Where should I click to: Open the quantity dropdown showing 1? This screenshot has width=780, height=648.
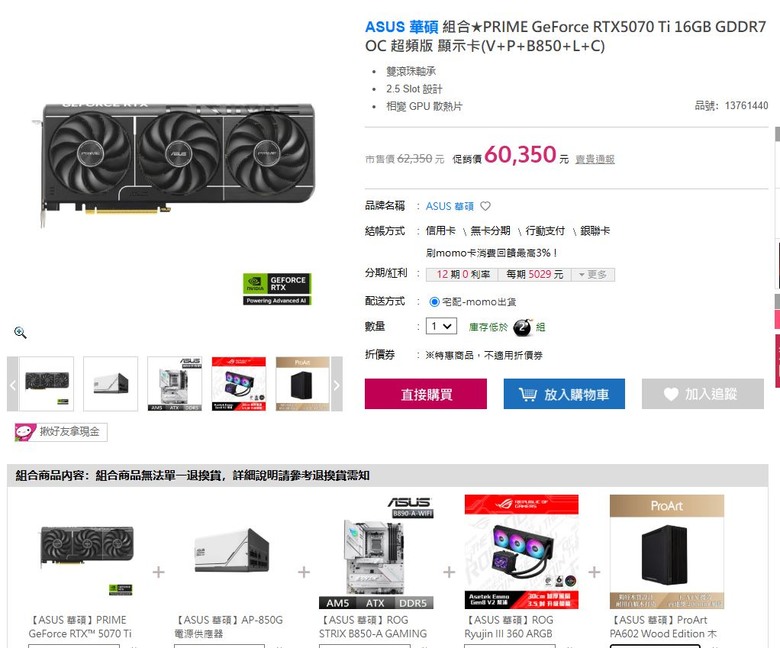[x=441, y=326]
